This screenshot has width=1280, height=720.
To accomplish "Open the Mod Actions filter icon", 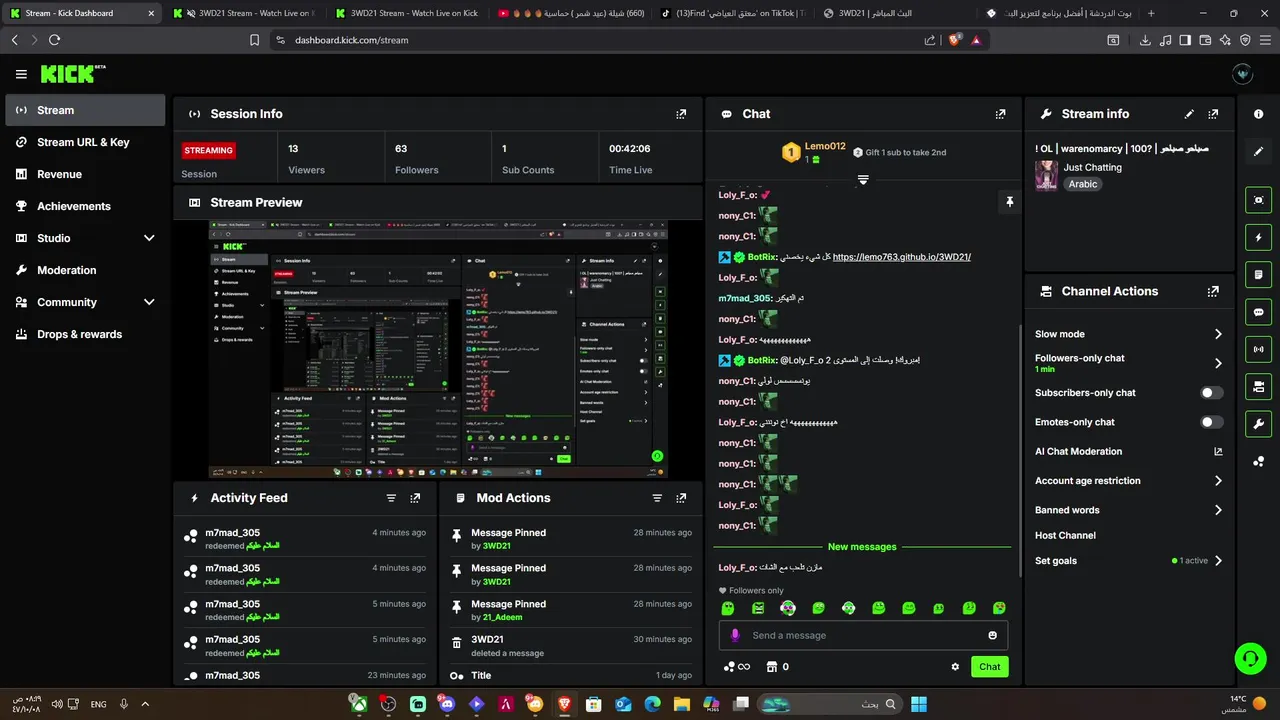I will pyautogui.click(x=657, y=498).
